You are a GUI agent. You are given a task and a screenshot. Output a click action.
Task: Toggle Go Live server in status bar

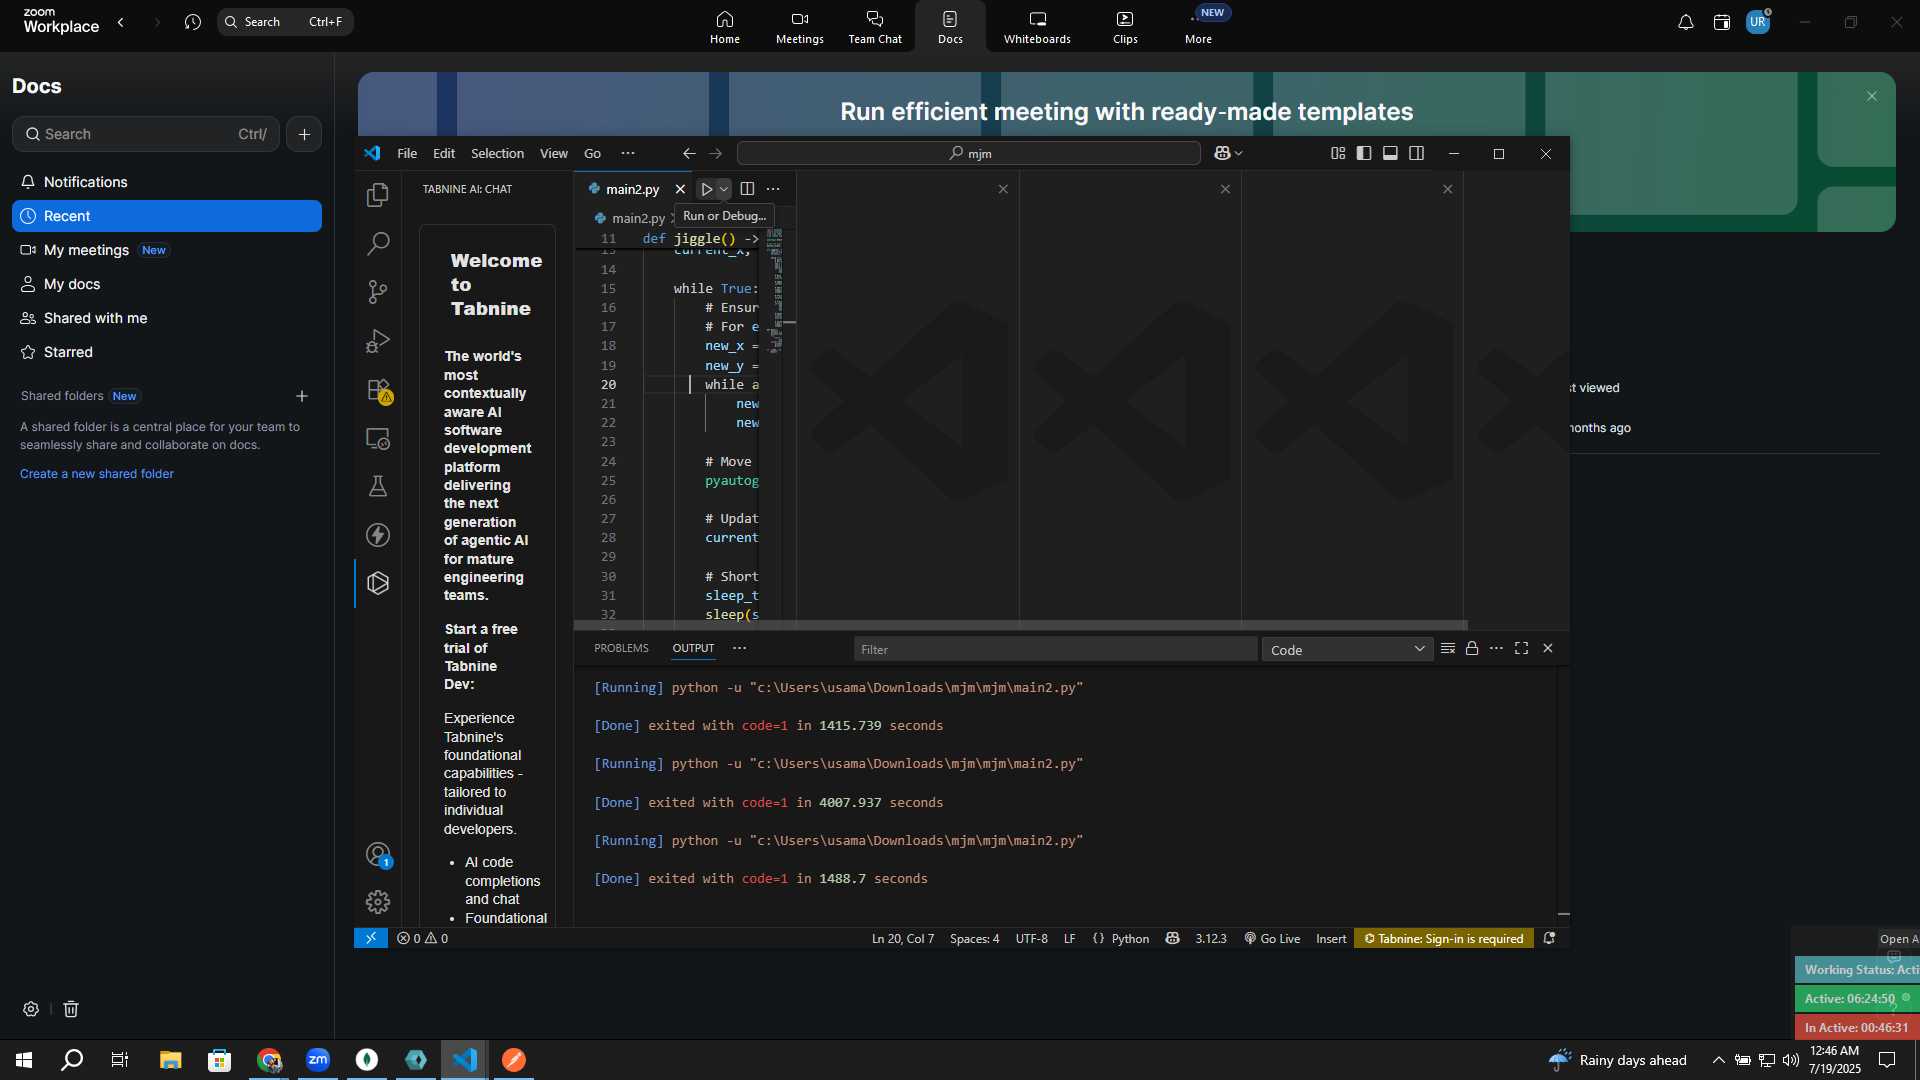tap(1272, 938)
